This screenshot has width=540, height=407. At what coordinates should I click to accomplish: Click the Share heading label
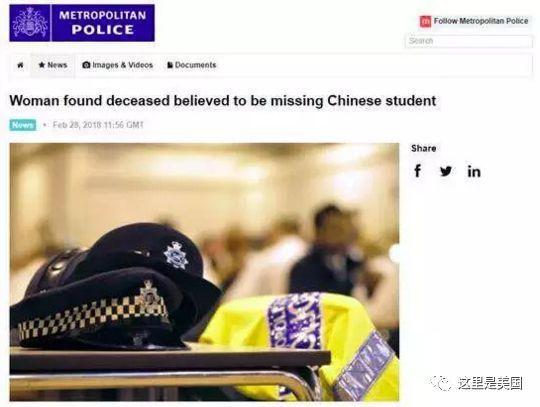tap(424, 148)
